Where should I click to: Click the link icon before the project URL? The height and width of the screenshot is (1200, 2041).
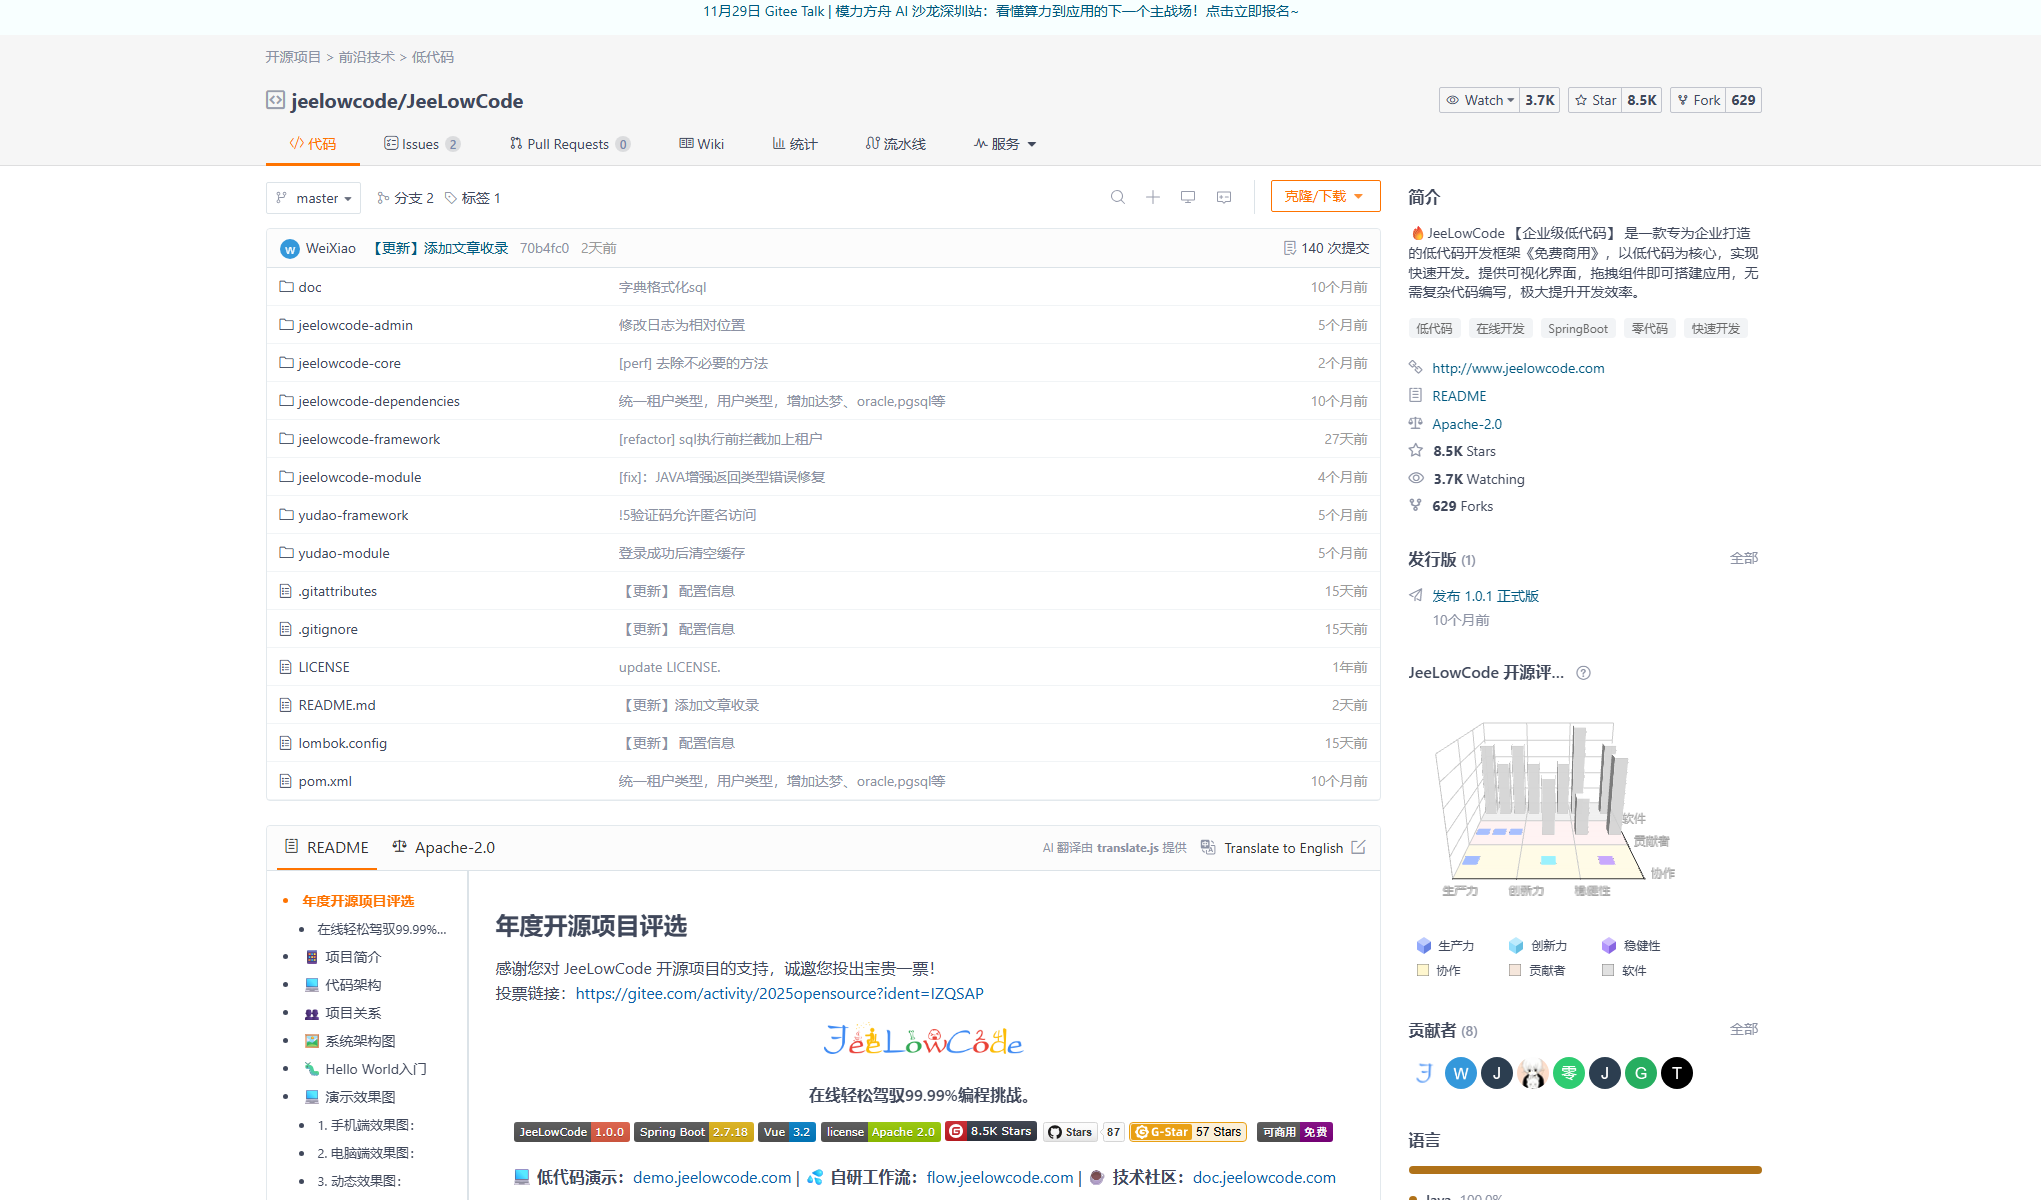1415,367
